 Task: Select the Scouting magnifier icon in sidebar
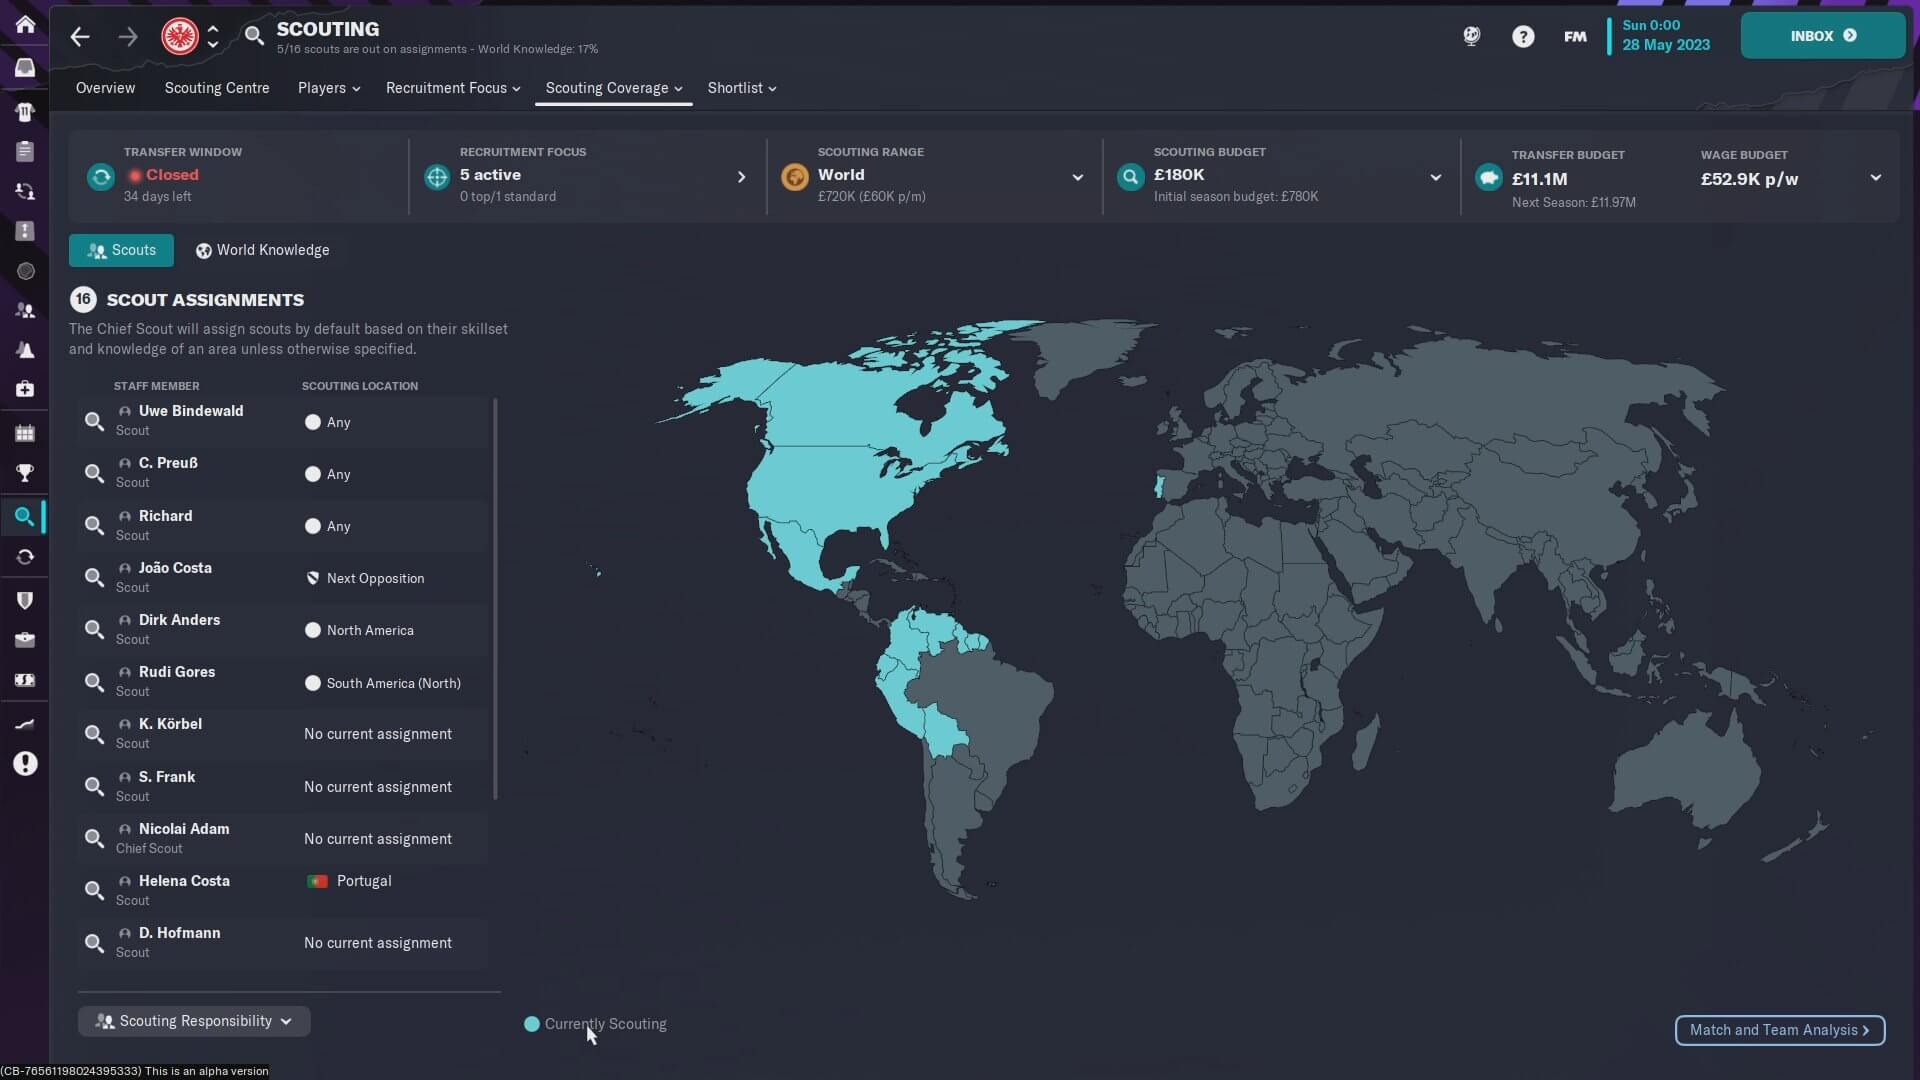click(25, 517)
